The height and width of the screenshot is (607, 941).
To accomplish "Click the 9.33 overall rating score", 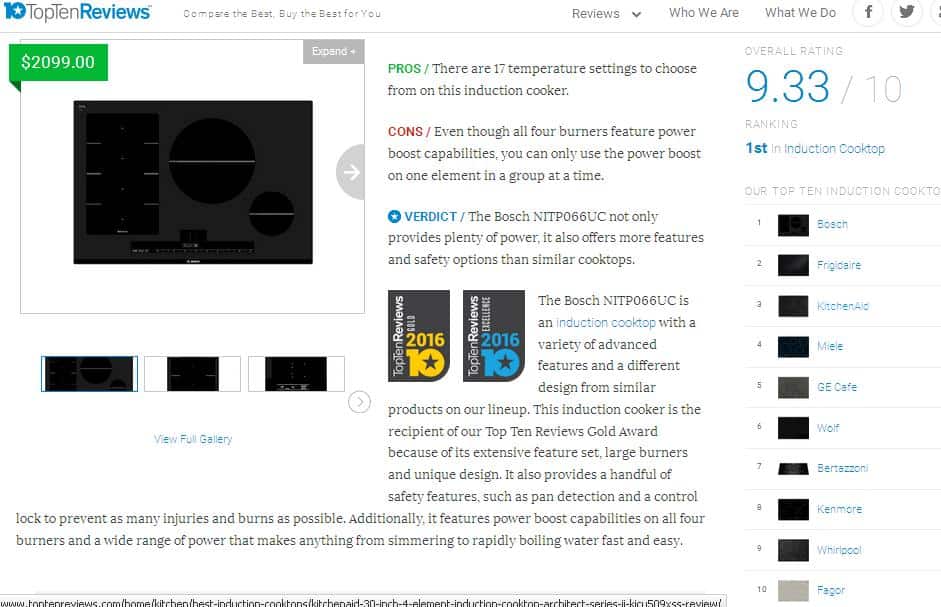I will pos(788,86).
